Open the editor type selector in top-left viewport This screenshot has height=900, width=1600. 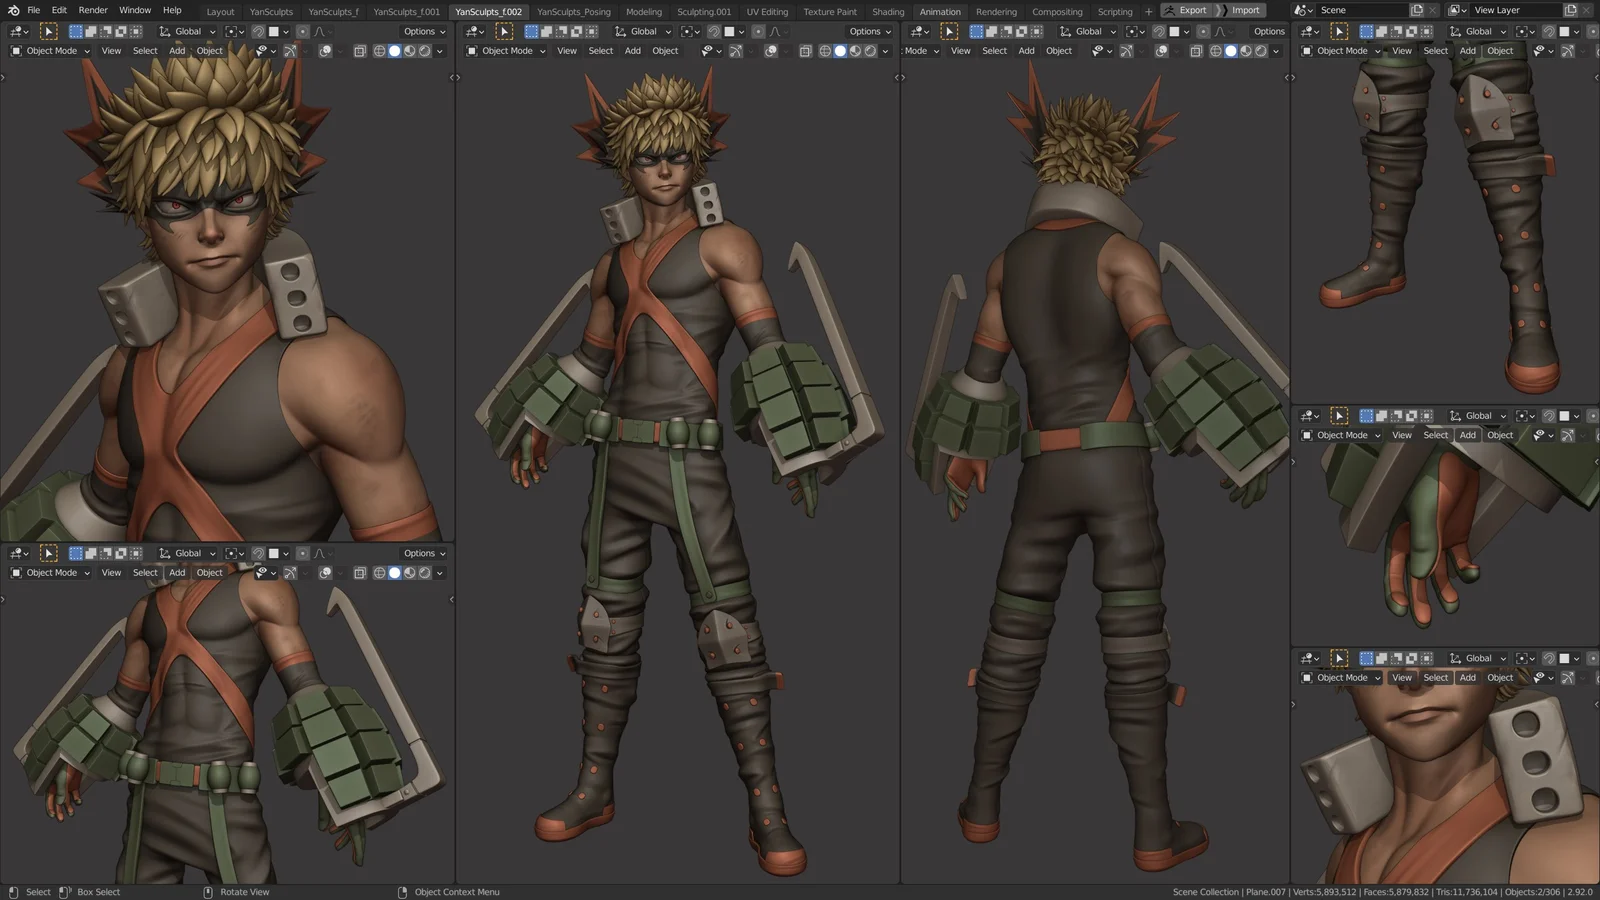tap(17, 31)
